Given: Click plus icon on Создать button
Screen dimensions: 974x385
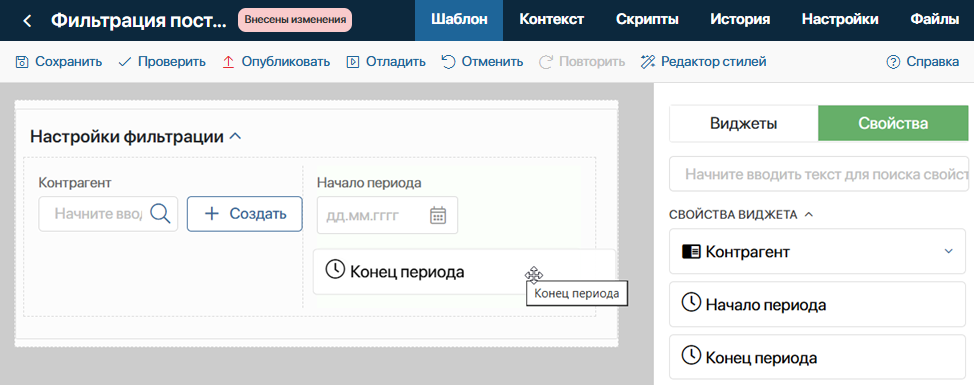Looking at the screenshot, I should 212,214.
